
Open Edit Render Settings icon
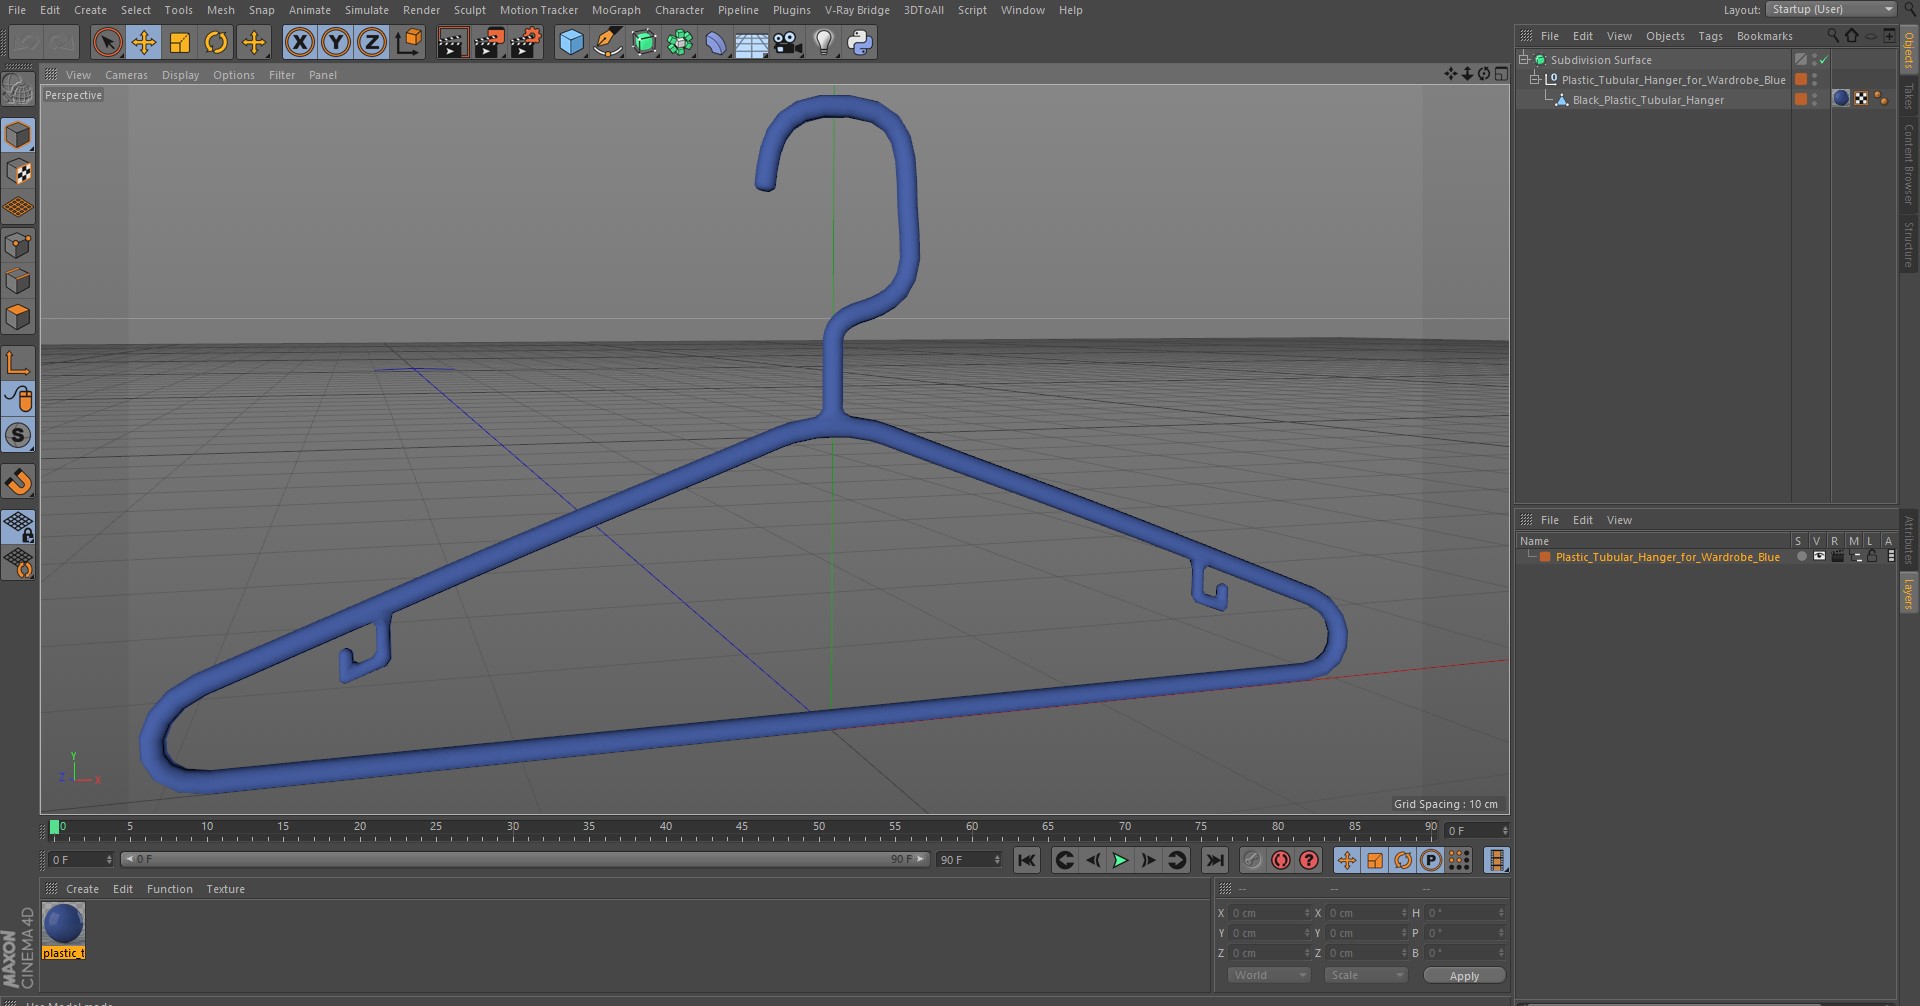pos(526,42)
